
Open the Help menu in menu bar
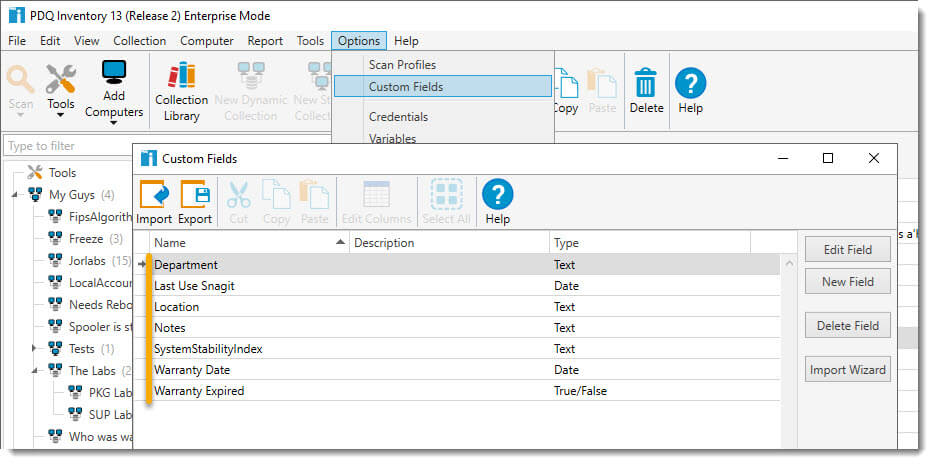point(406,40)
